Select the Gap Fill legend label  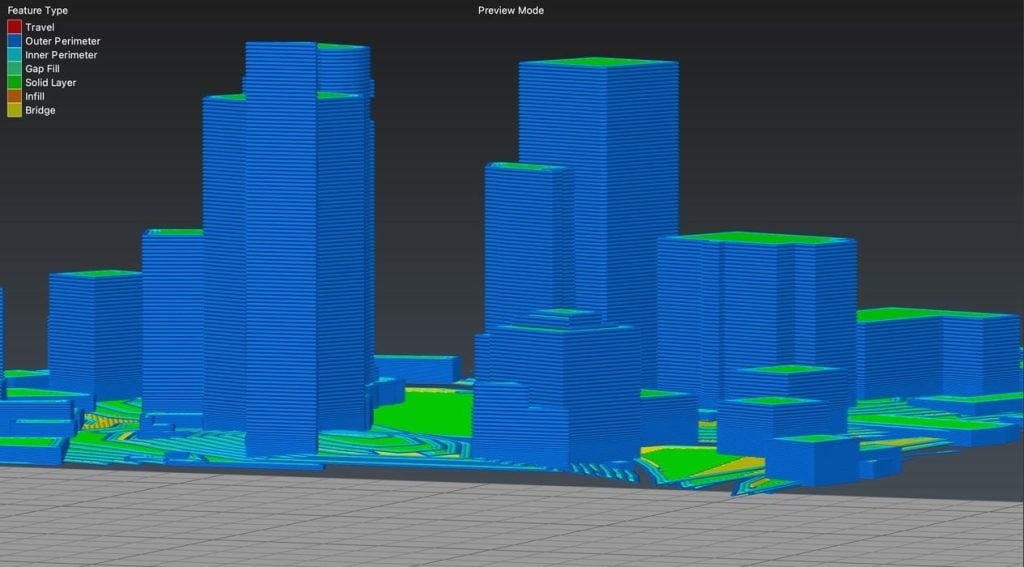click(x=42, y=69)
